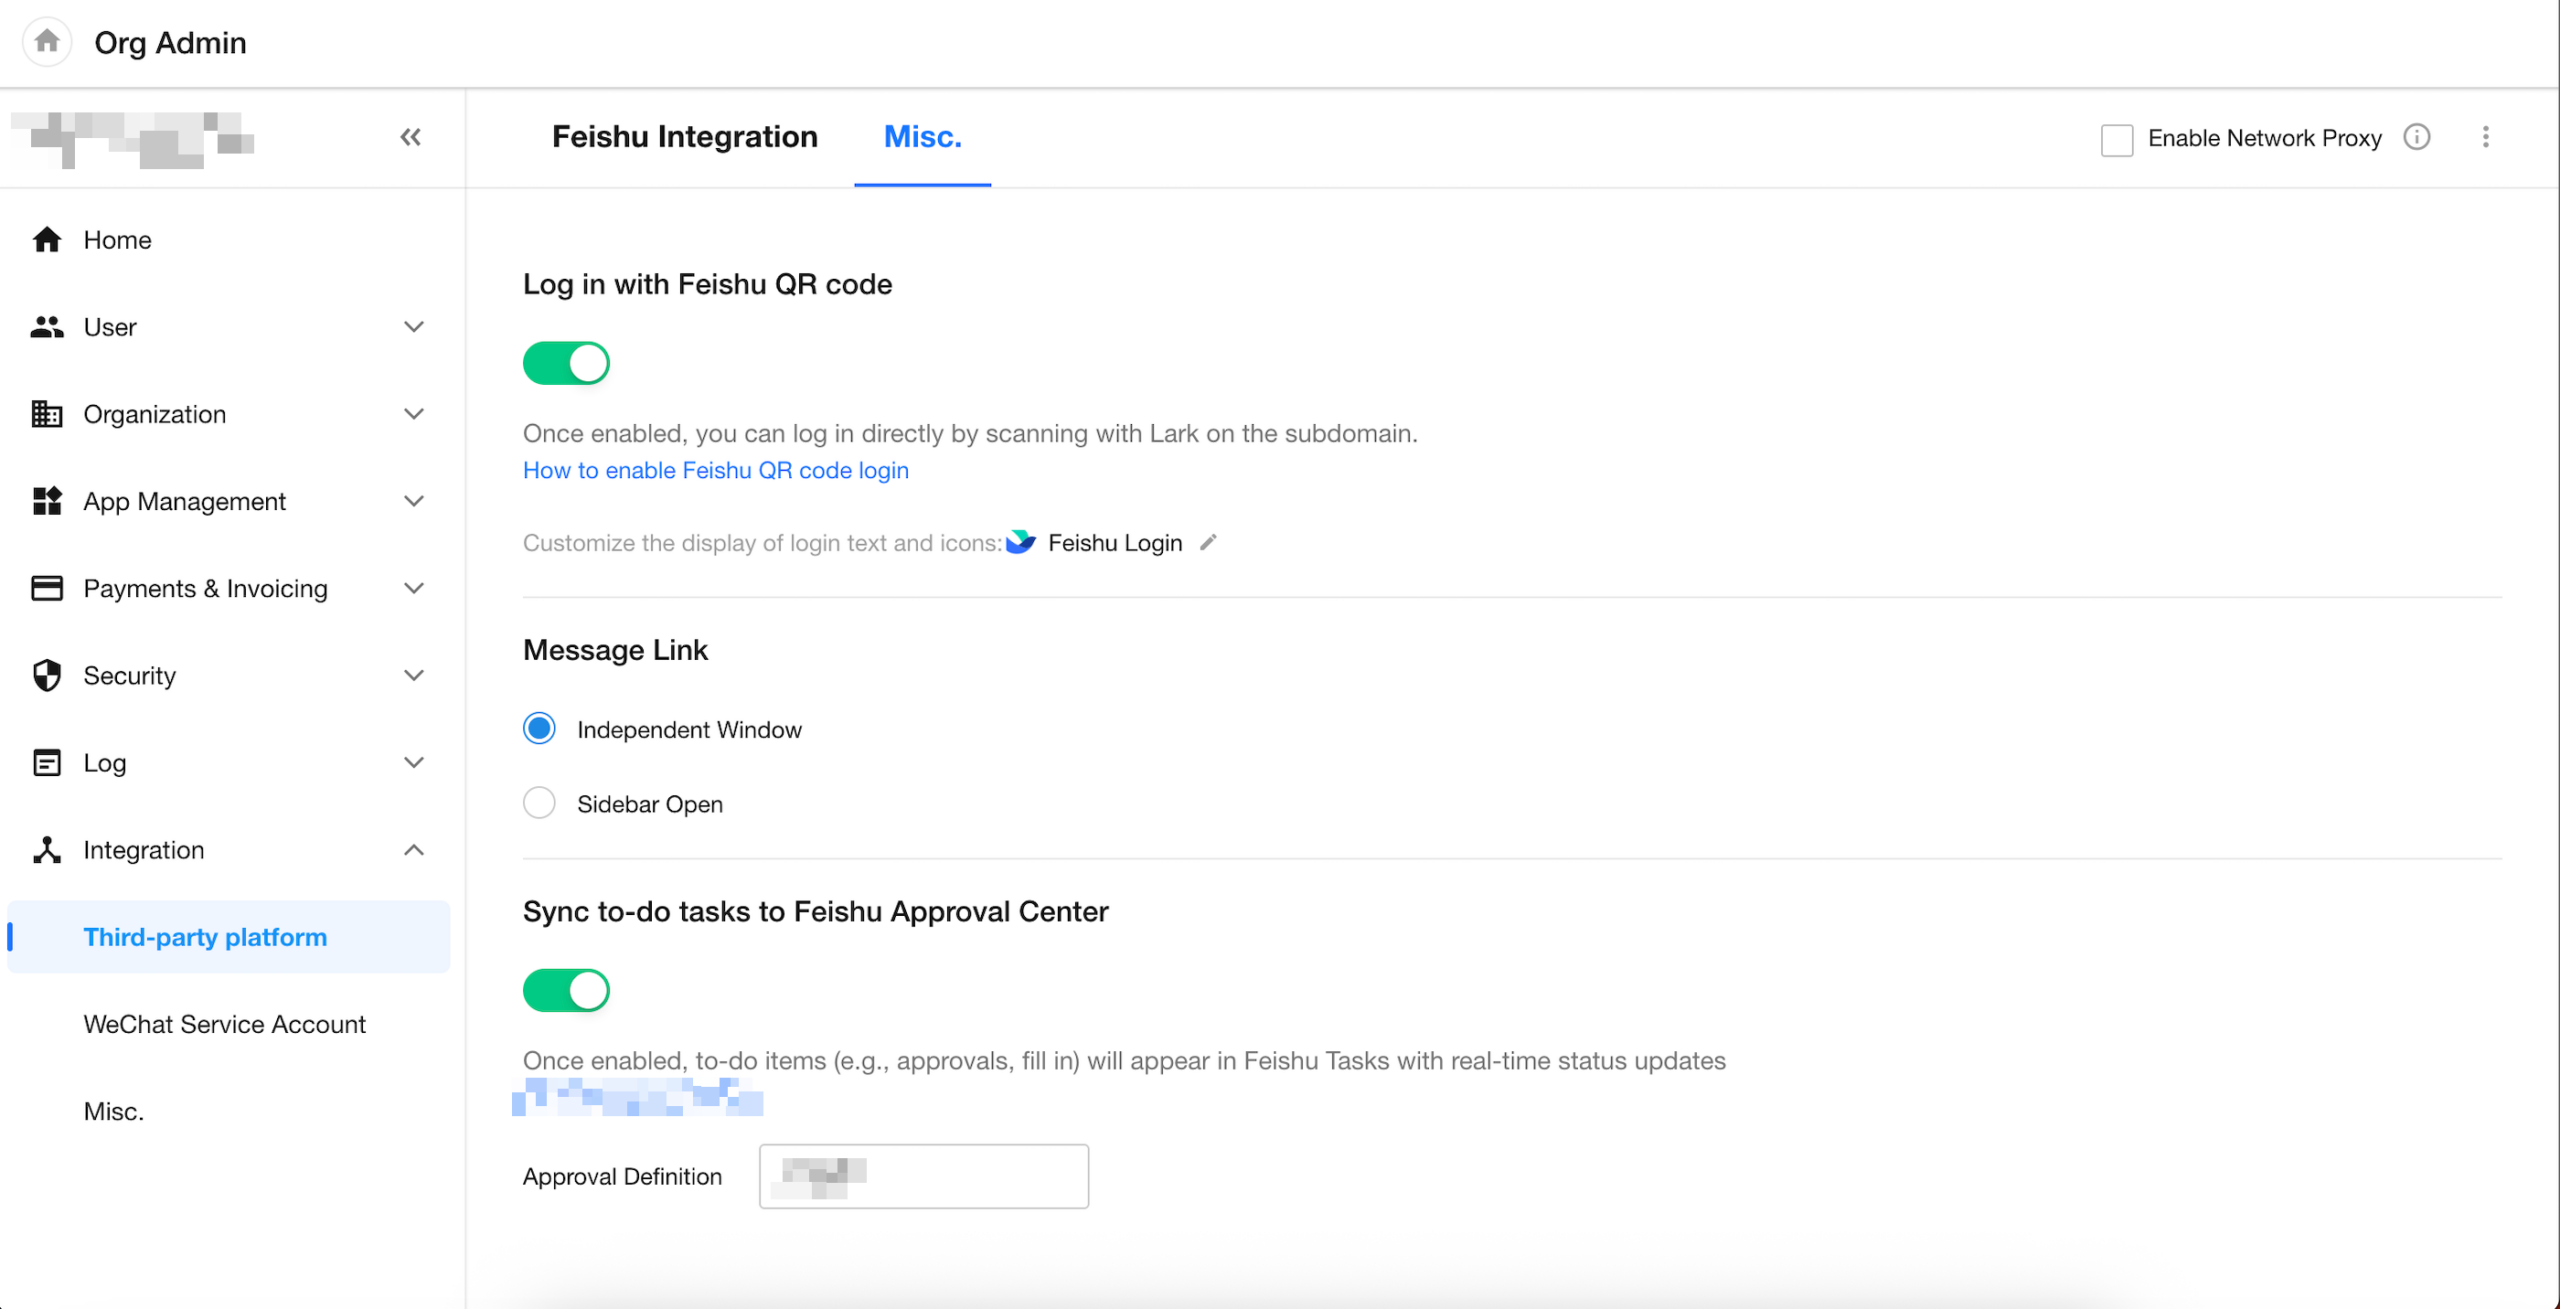Expand the Organization section arrow

click(413, 414)
